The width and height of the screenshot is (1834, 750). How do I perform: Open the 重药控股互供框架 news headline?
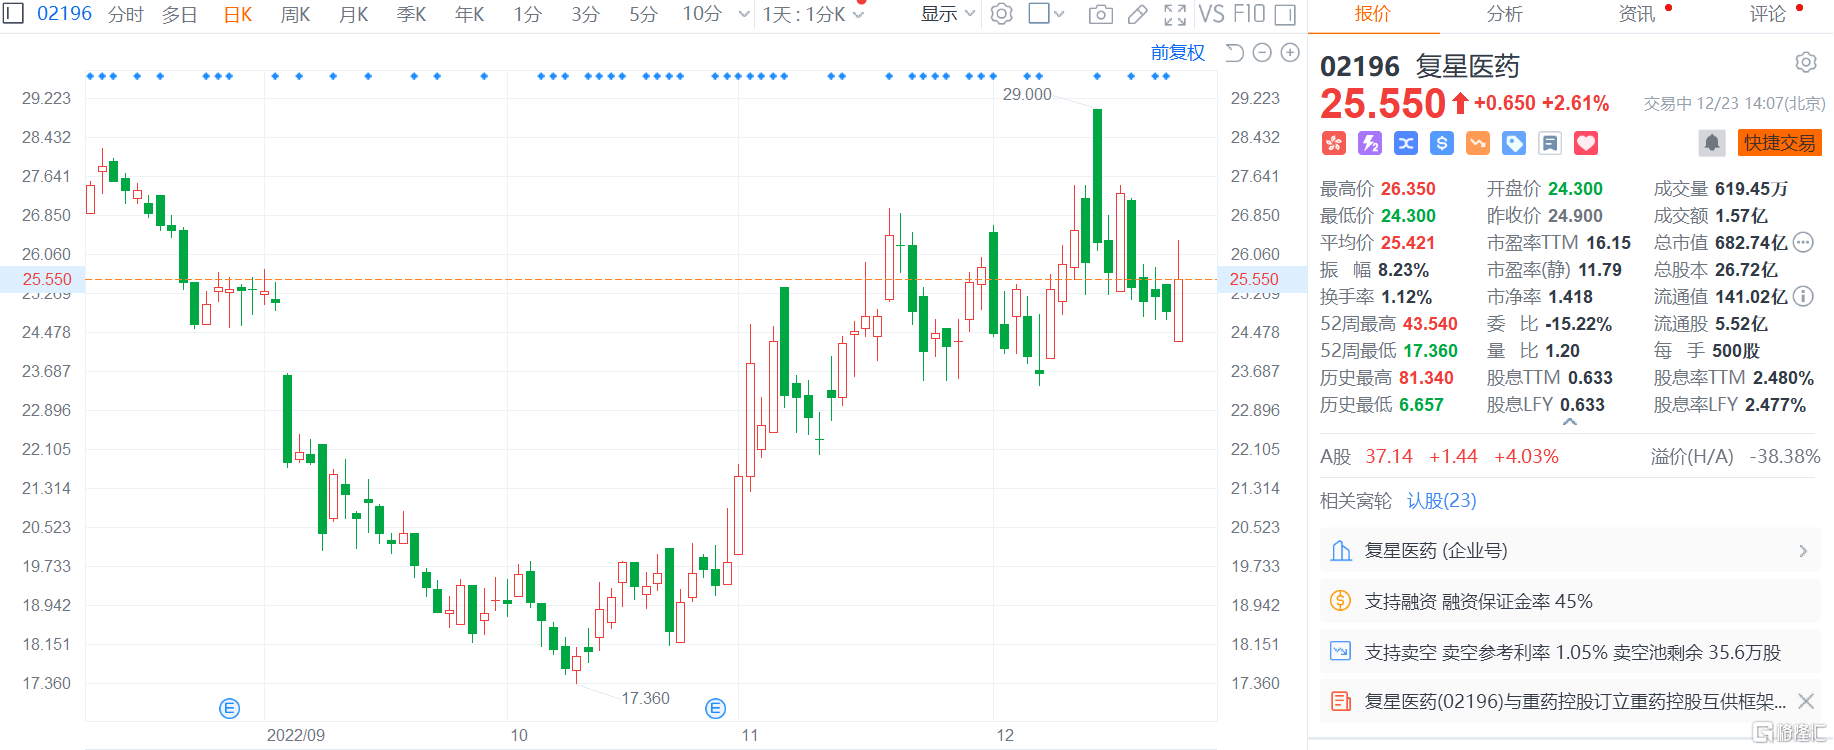coord(1575,701)
